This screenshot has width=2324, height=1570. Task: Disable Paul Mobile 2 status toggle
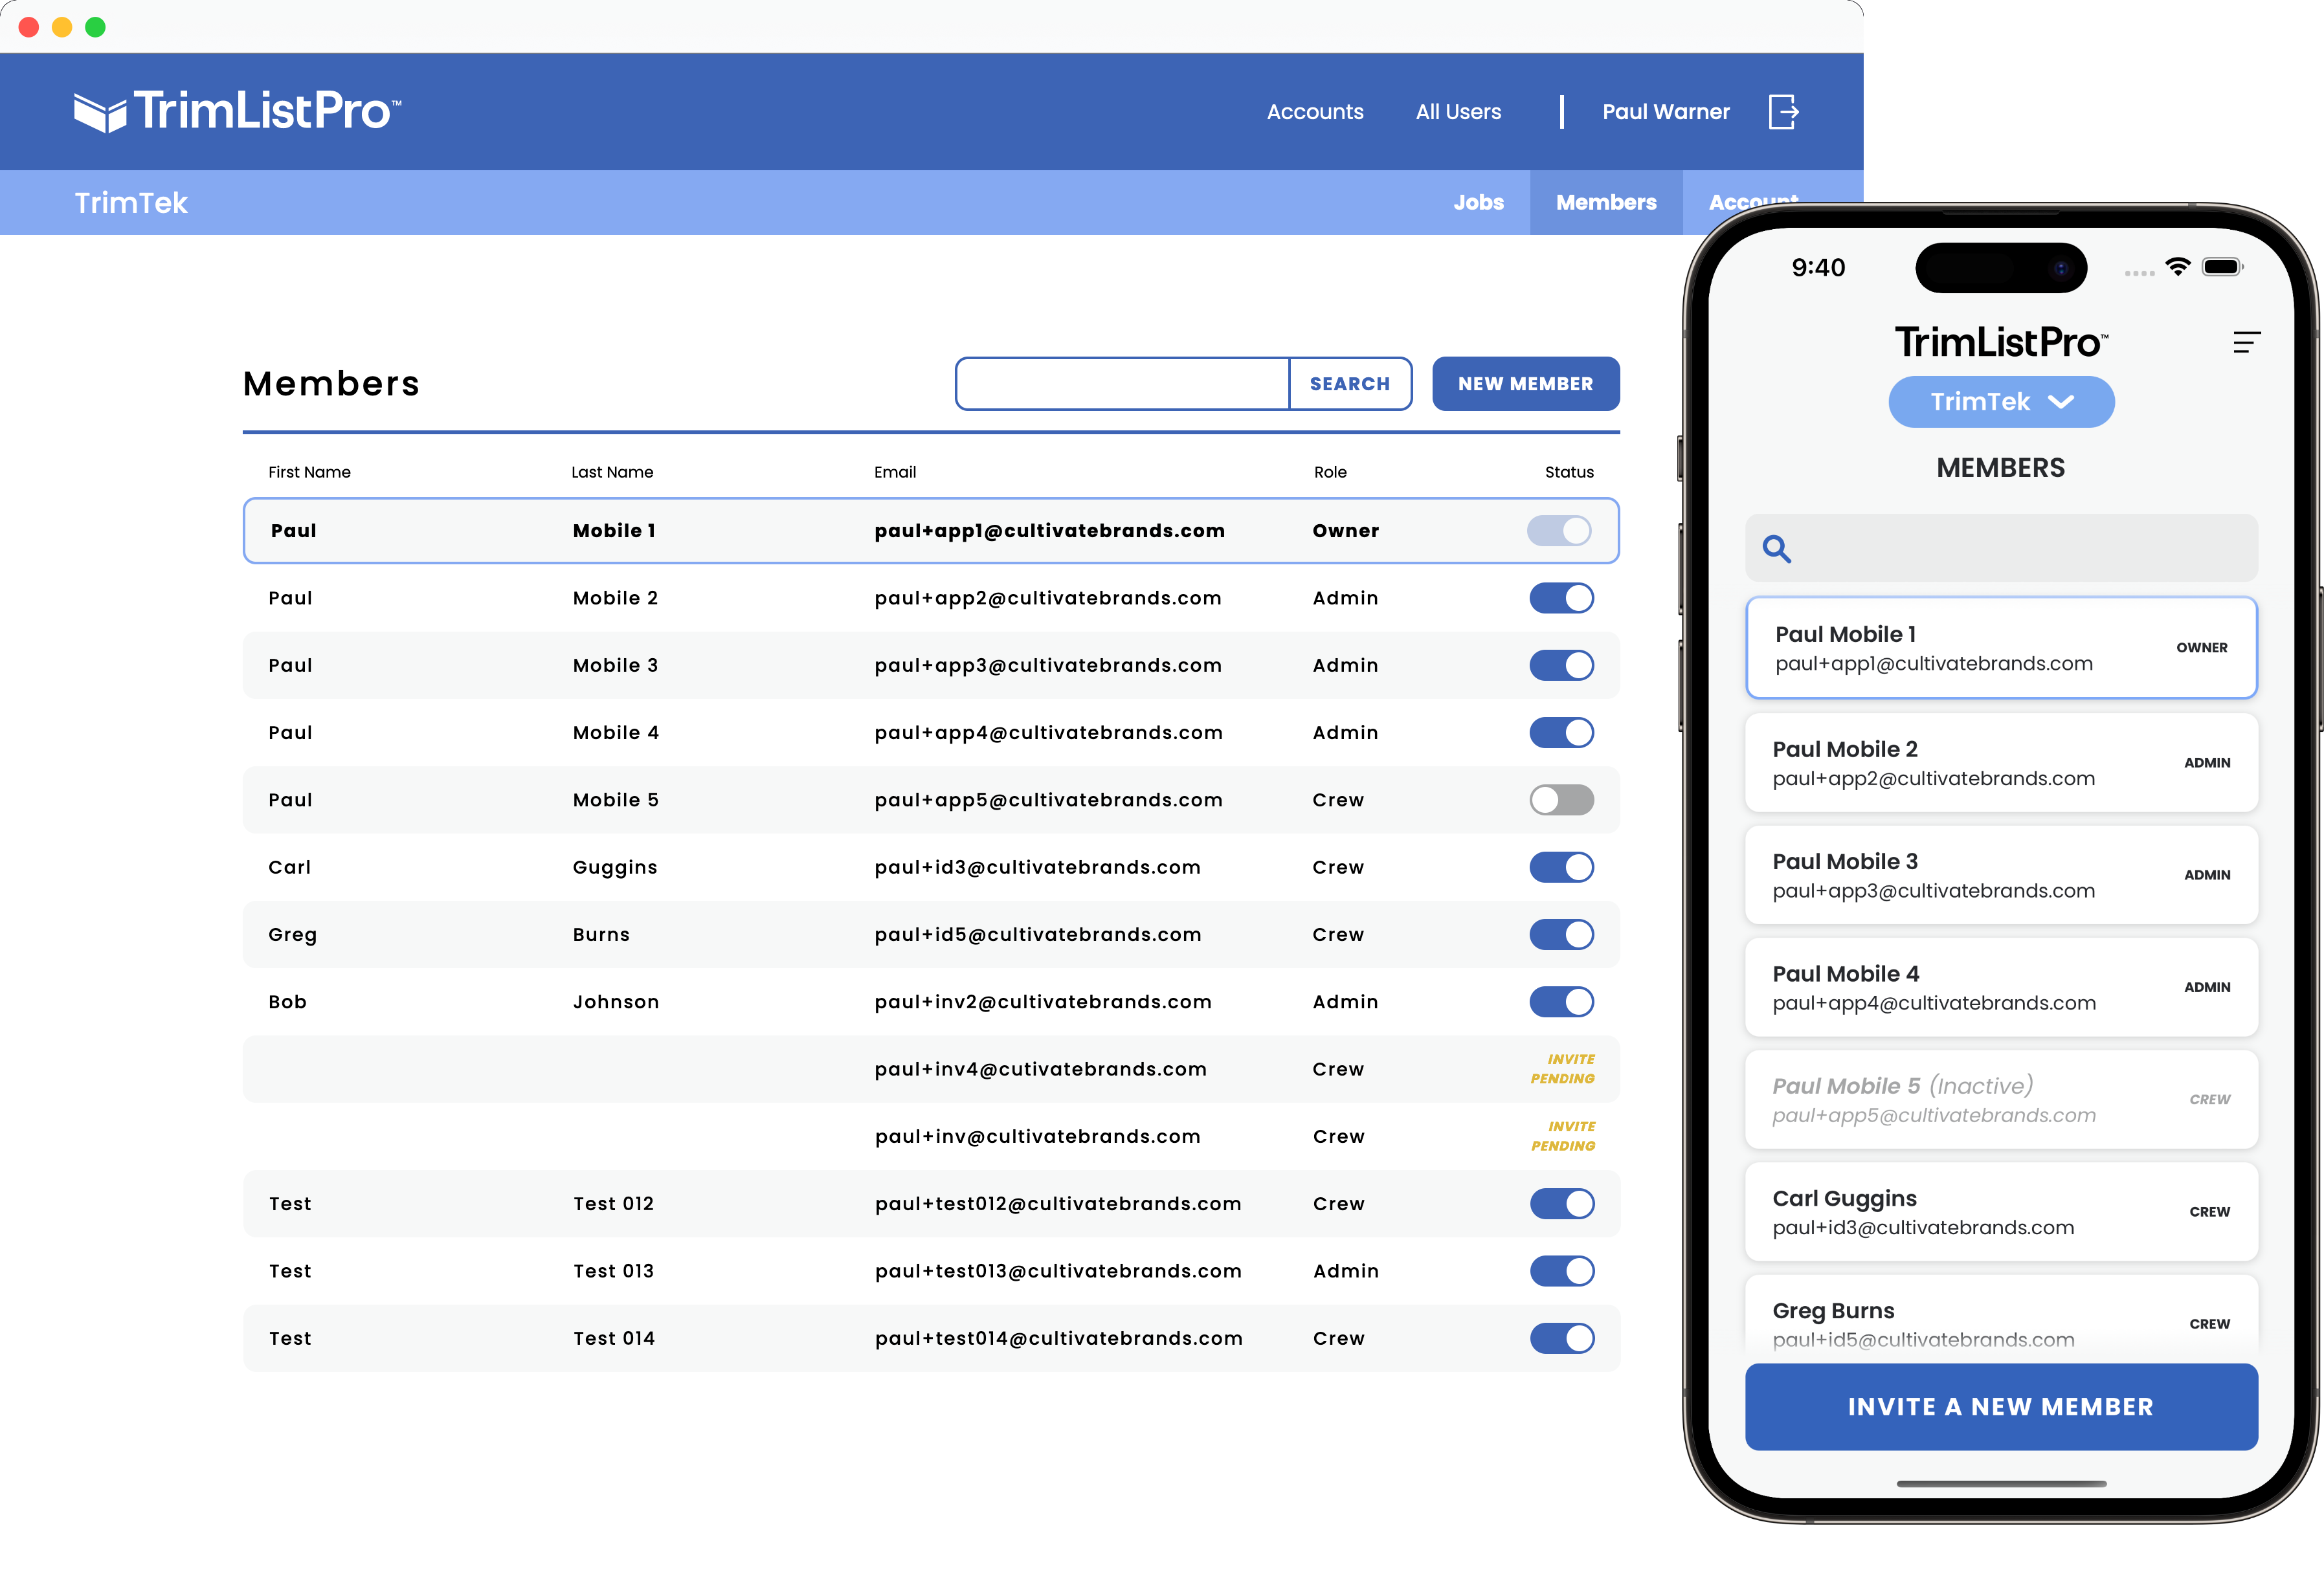[x=1561, y=598]
